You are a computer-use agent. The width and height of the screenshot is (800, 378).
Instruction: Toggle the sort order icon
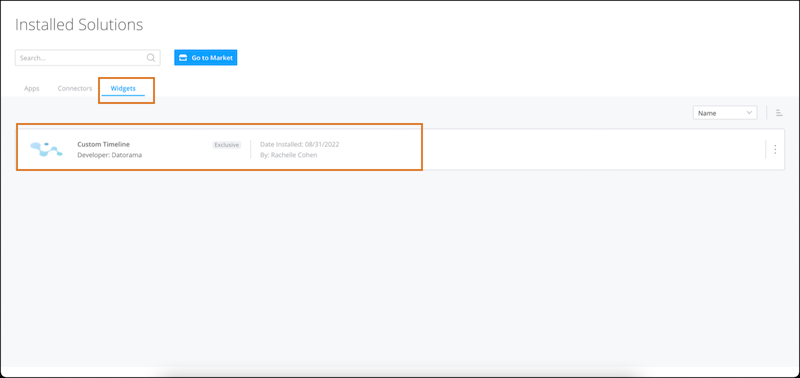pyautogui.click(x=779, y=113)
